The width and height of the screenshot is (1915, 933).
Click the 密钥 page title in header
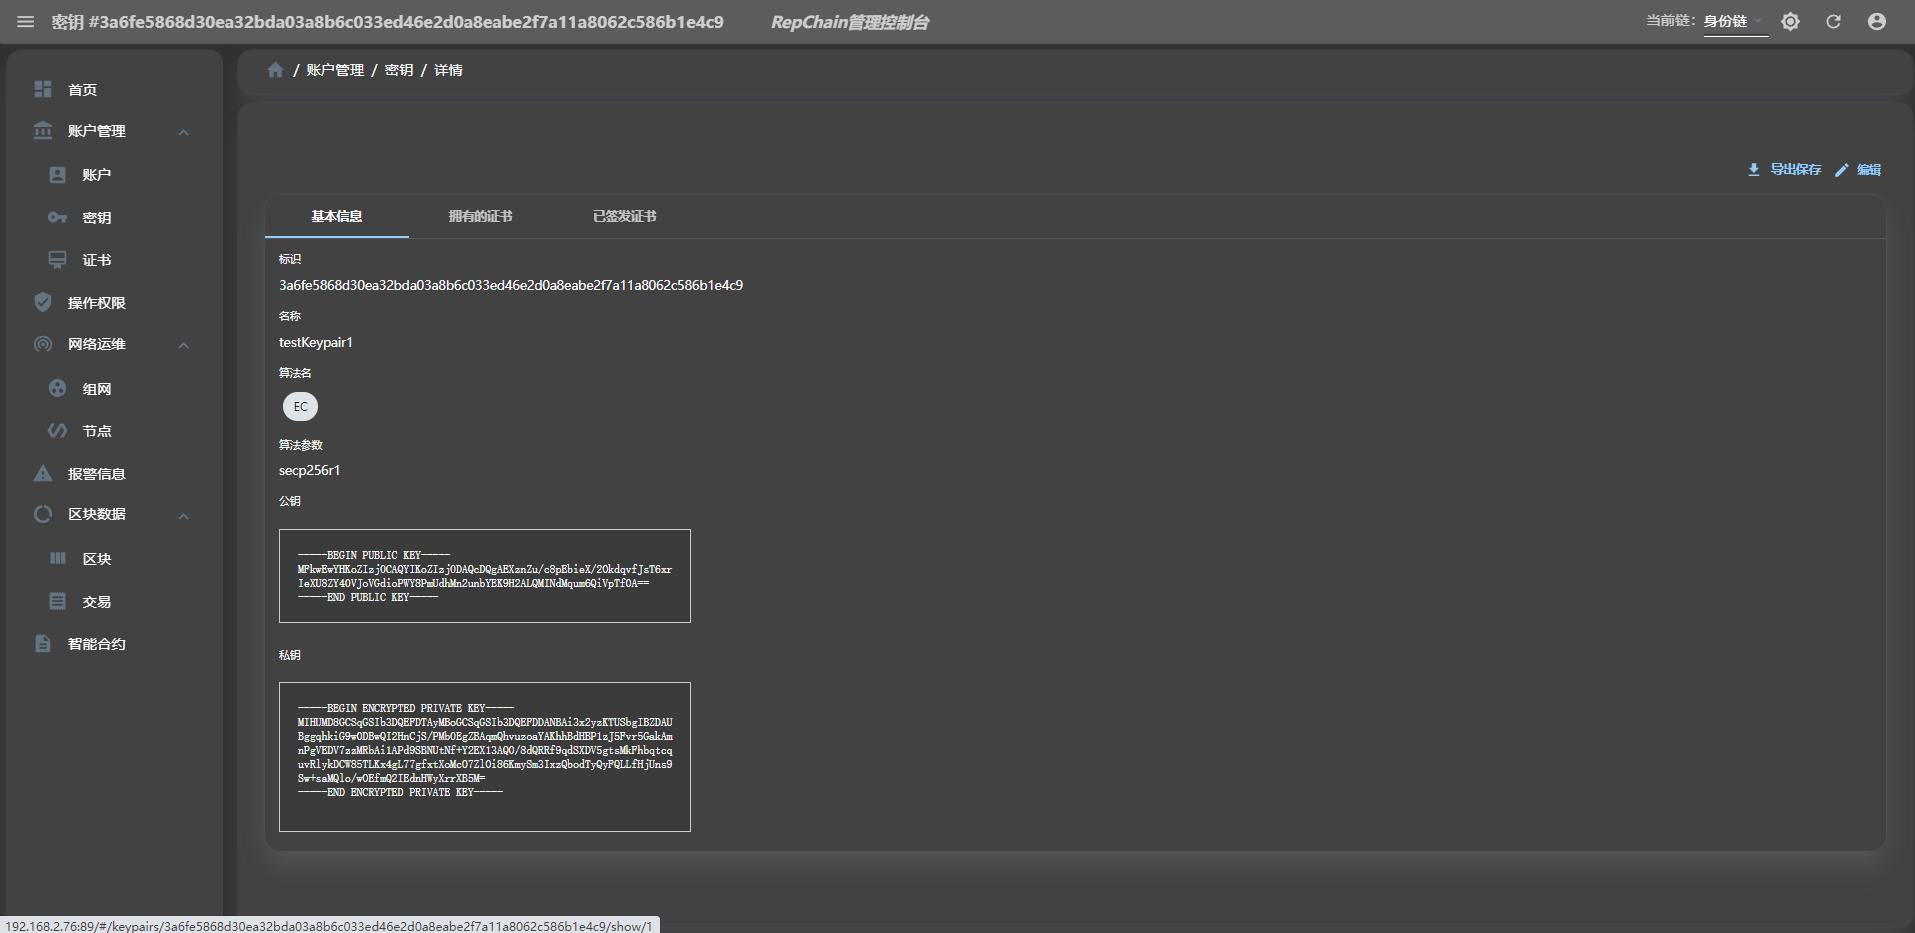pyautogui.click(x=387, y=22)
